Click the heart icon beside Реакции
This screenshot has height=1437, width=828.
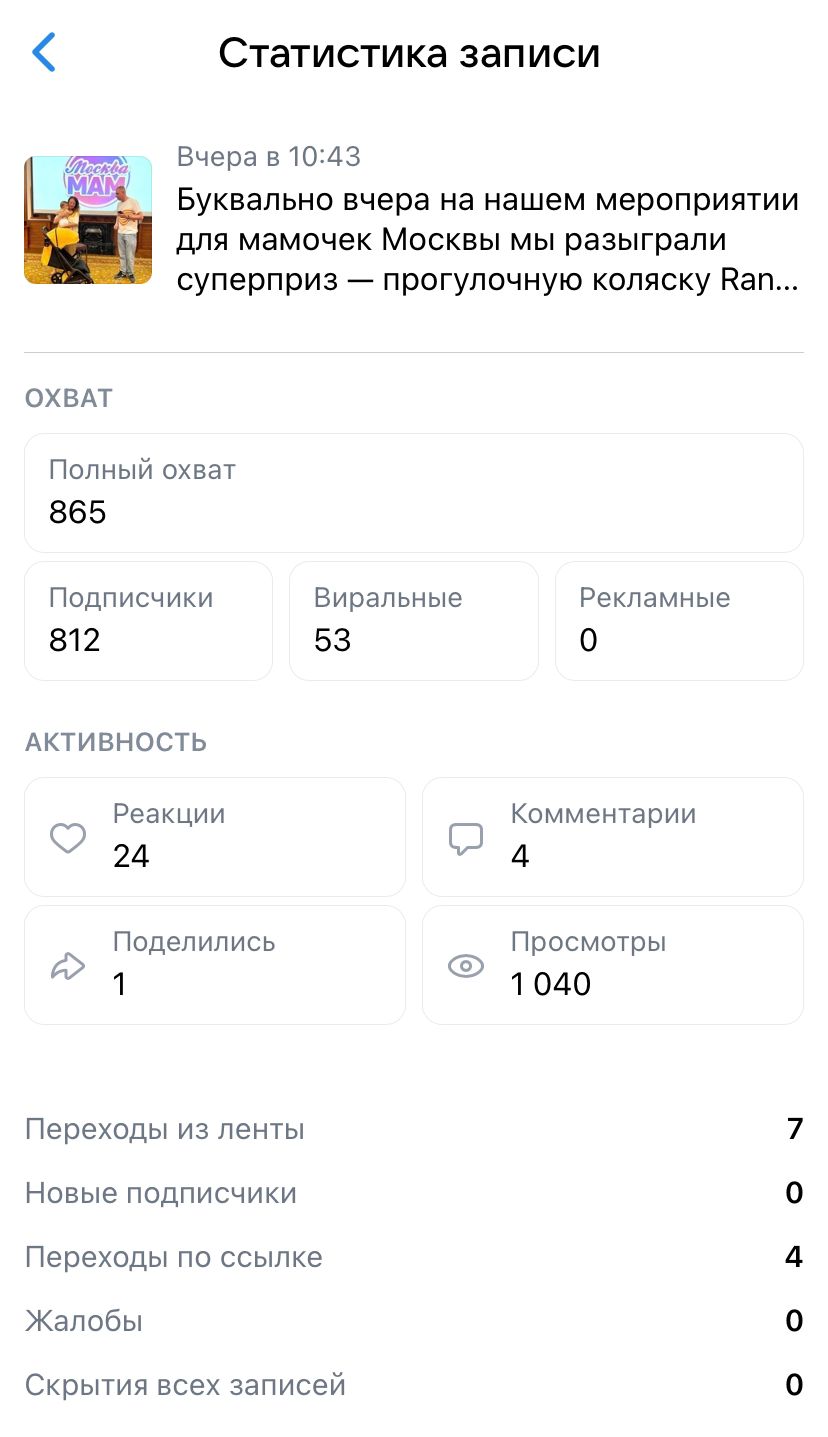pos(68,837)
